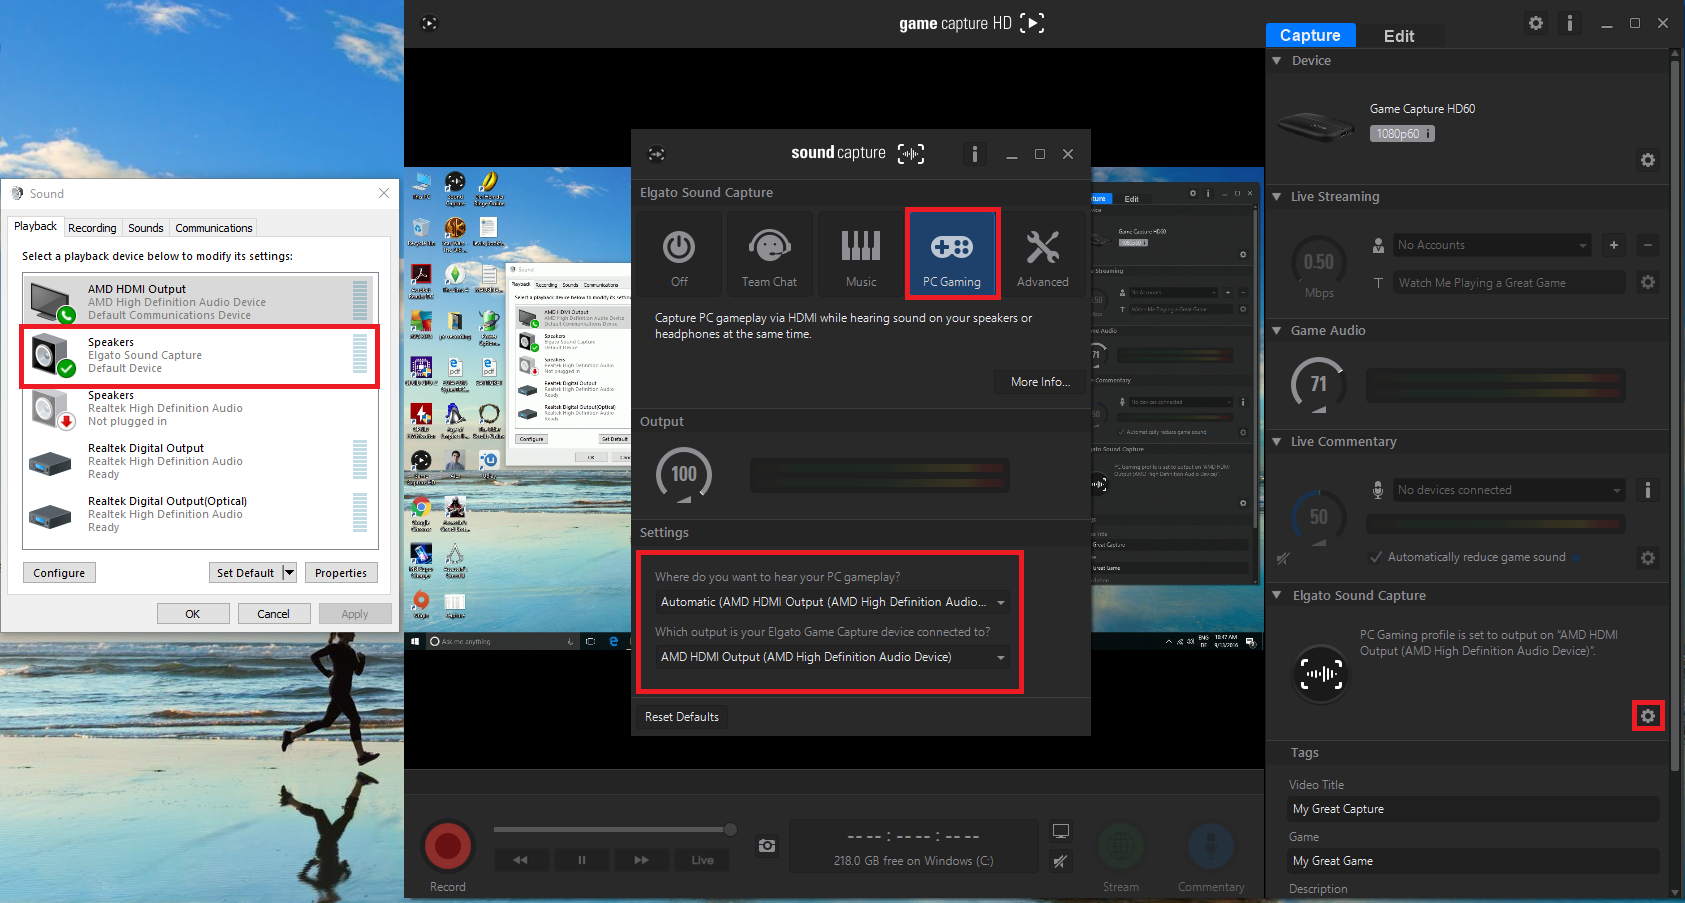Click the More Info button
1685x903 pixels.
click(1039, 382)
